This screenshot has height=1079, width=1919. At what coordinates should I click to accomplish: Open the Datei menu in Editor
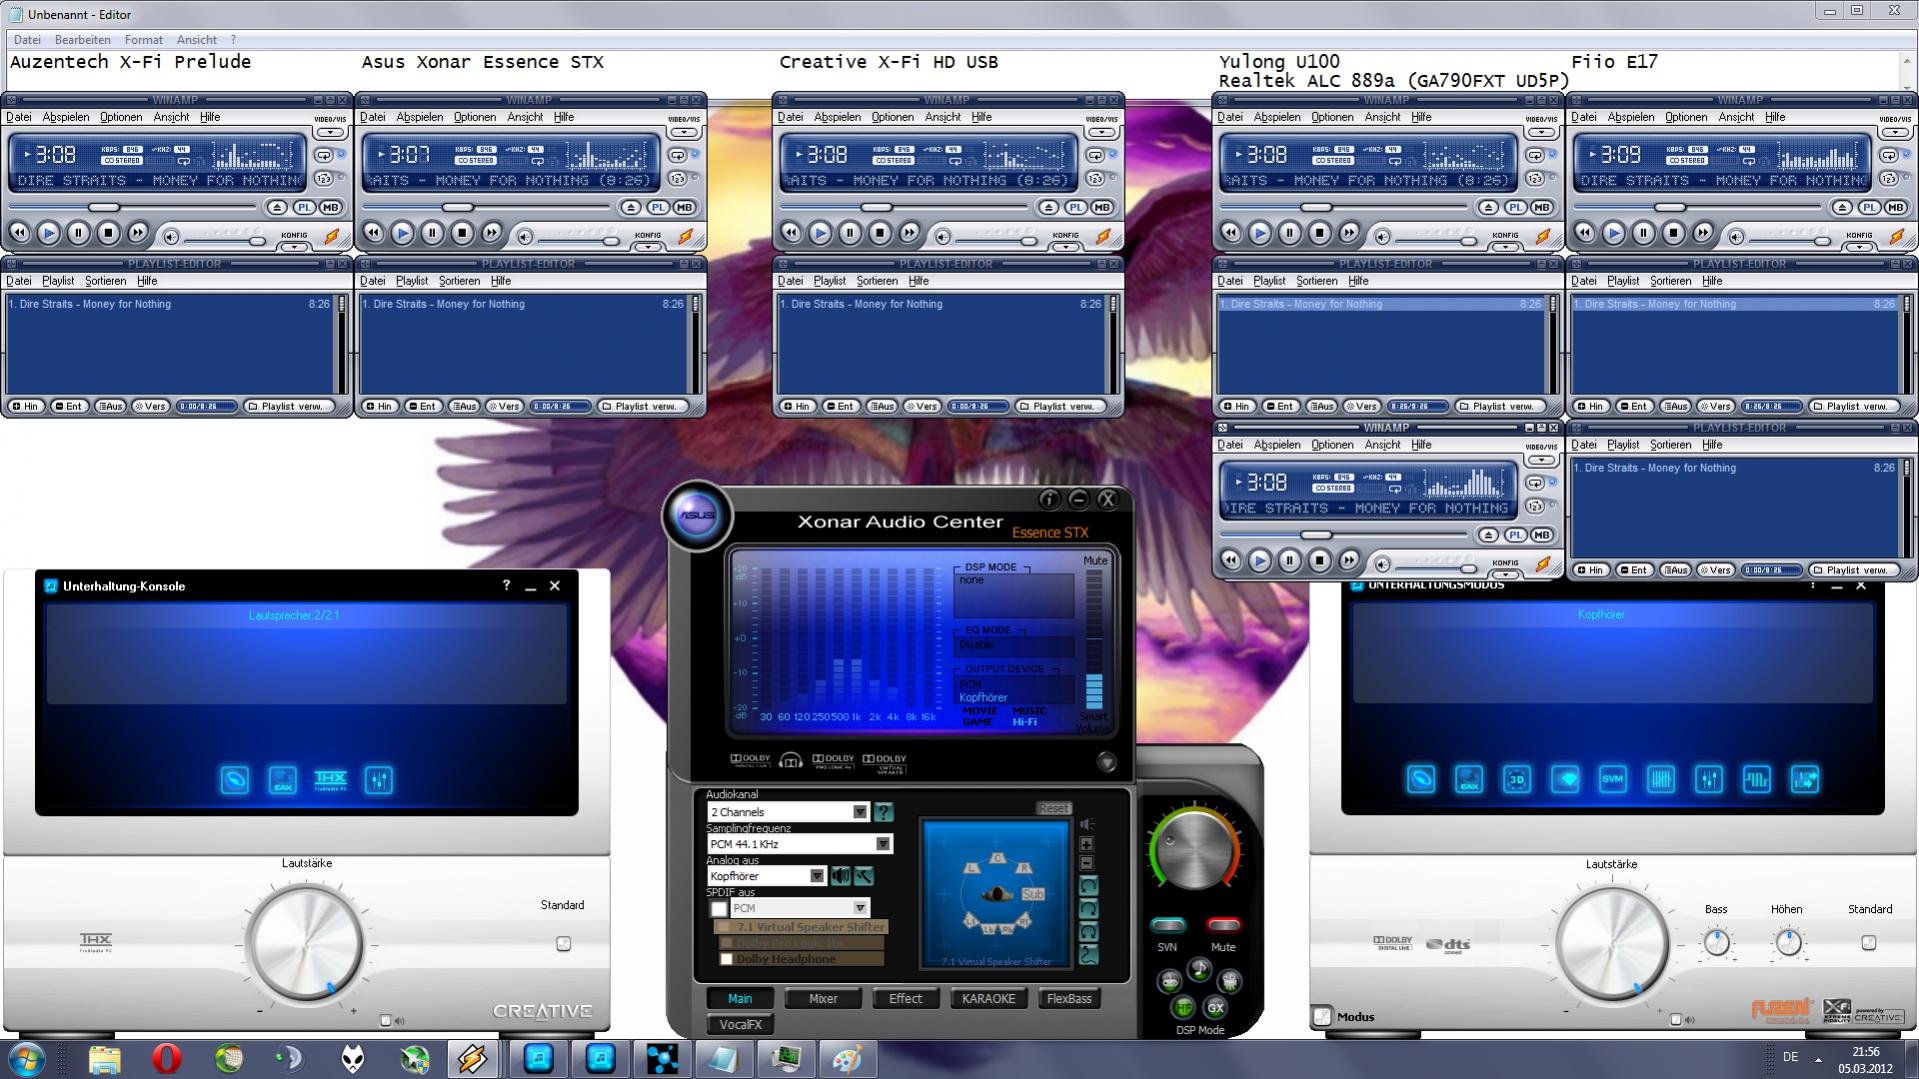pyautogui.click(x=27, y=40)
